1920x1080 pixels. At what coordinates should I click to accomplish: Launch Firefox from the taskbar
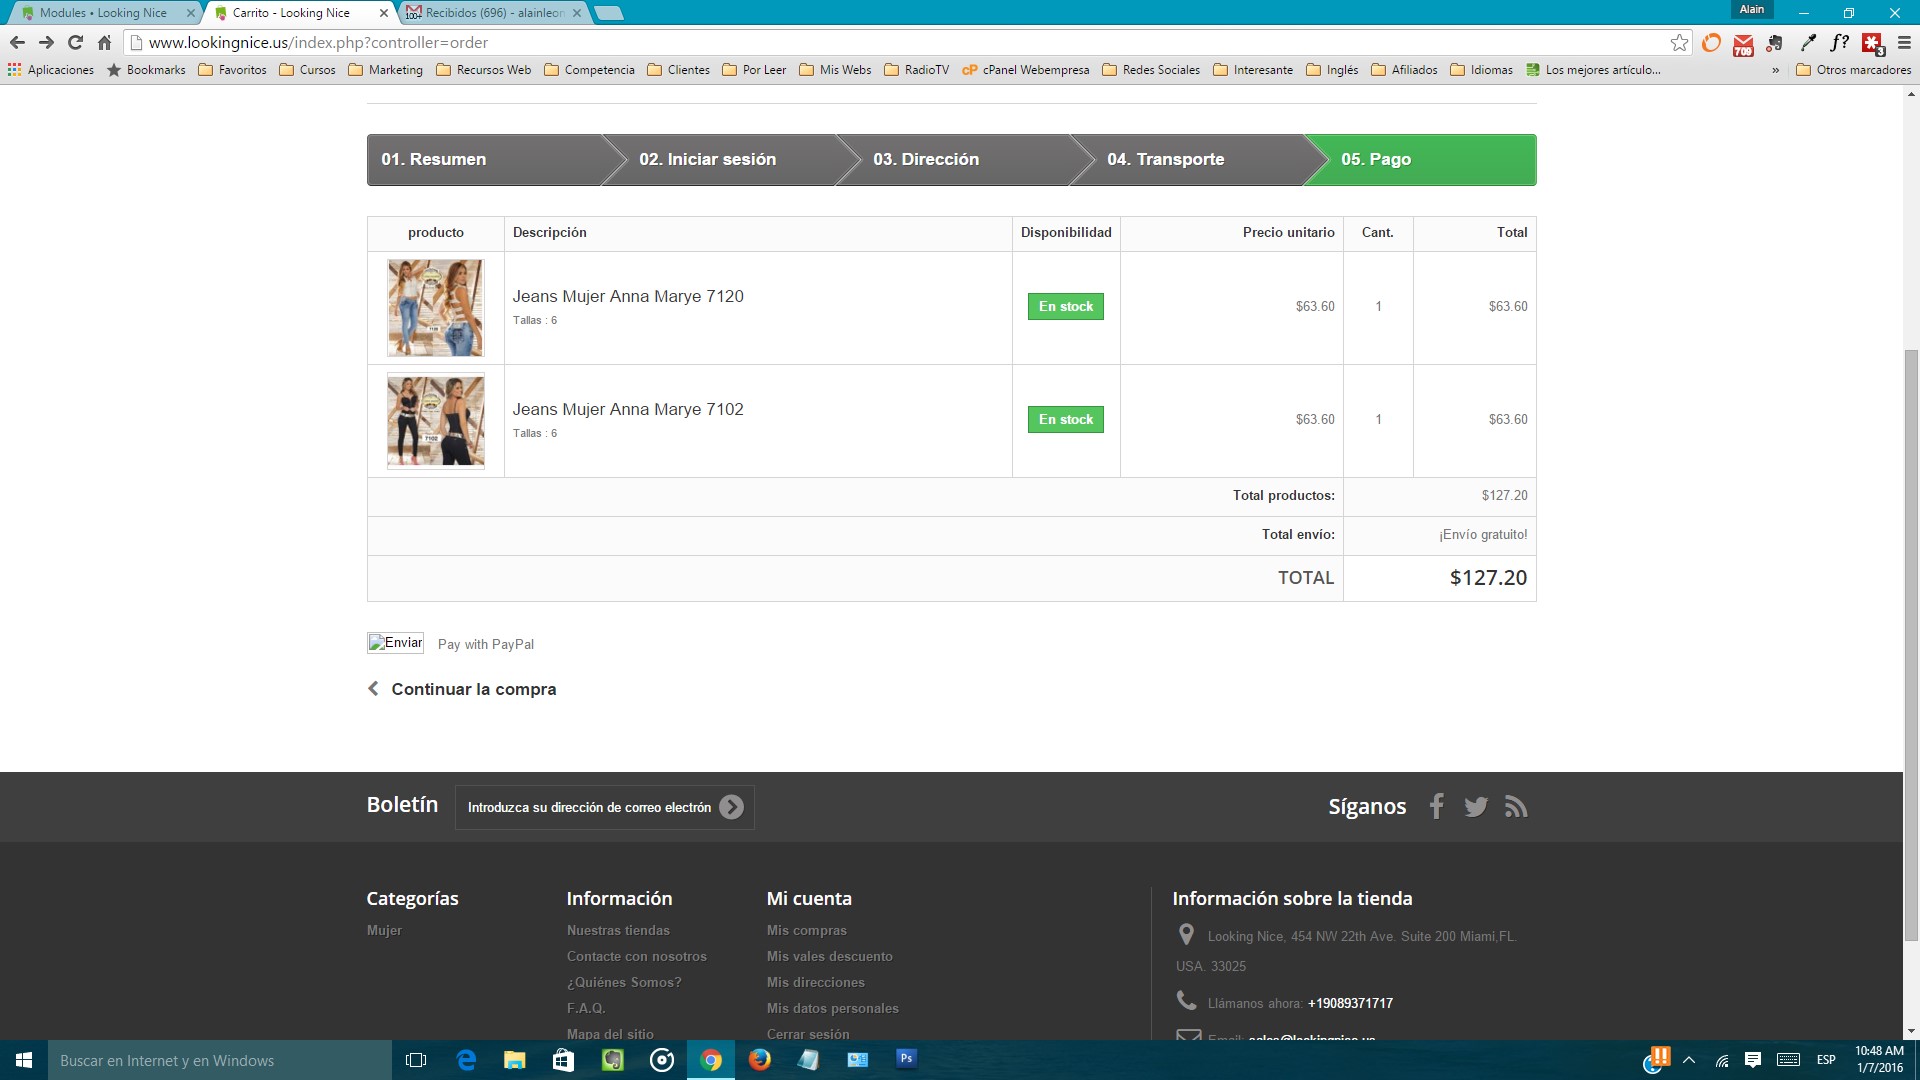760,1059
